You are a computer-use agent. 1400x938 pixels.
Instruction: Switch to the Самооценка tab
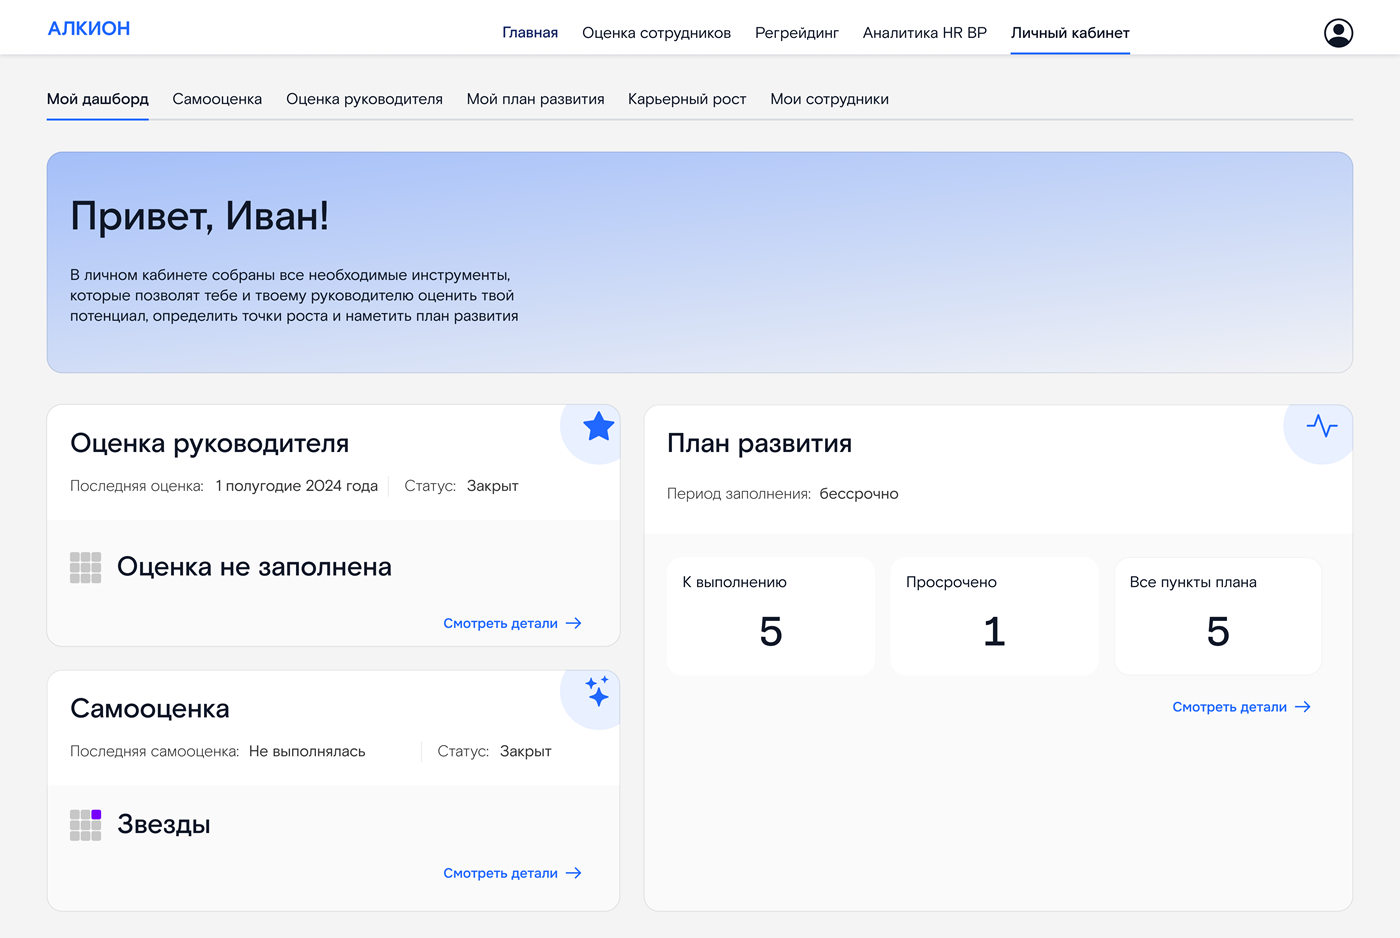point(217,99)
